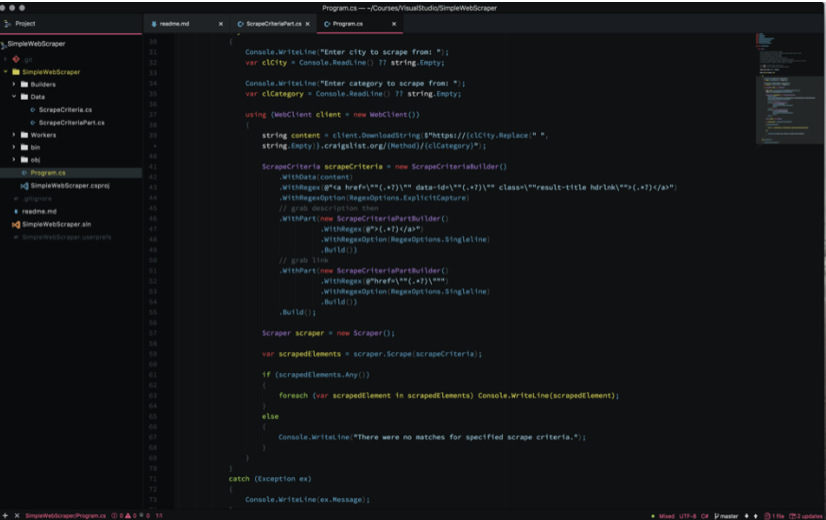Click the obj folder icon

(x=24, y=160)
